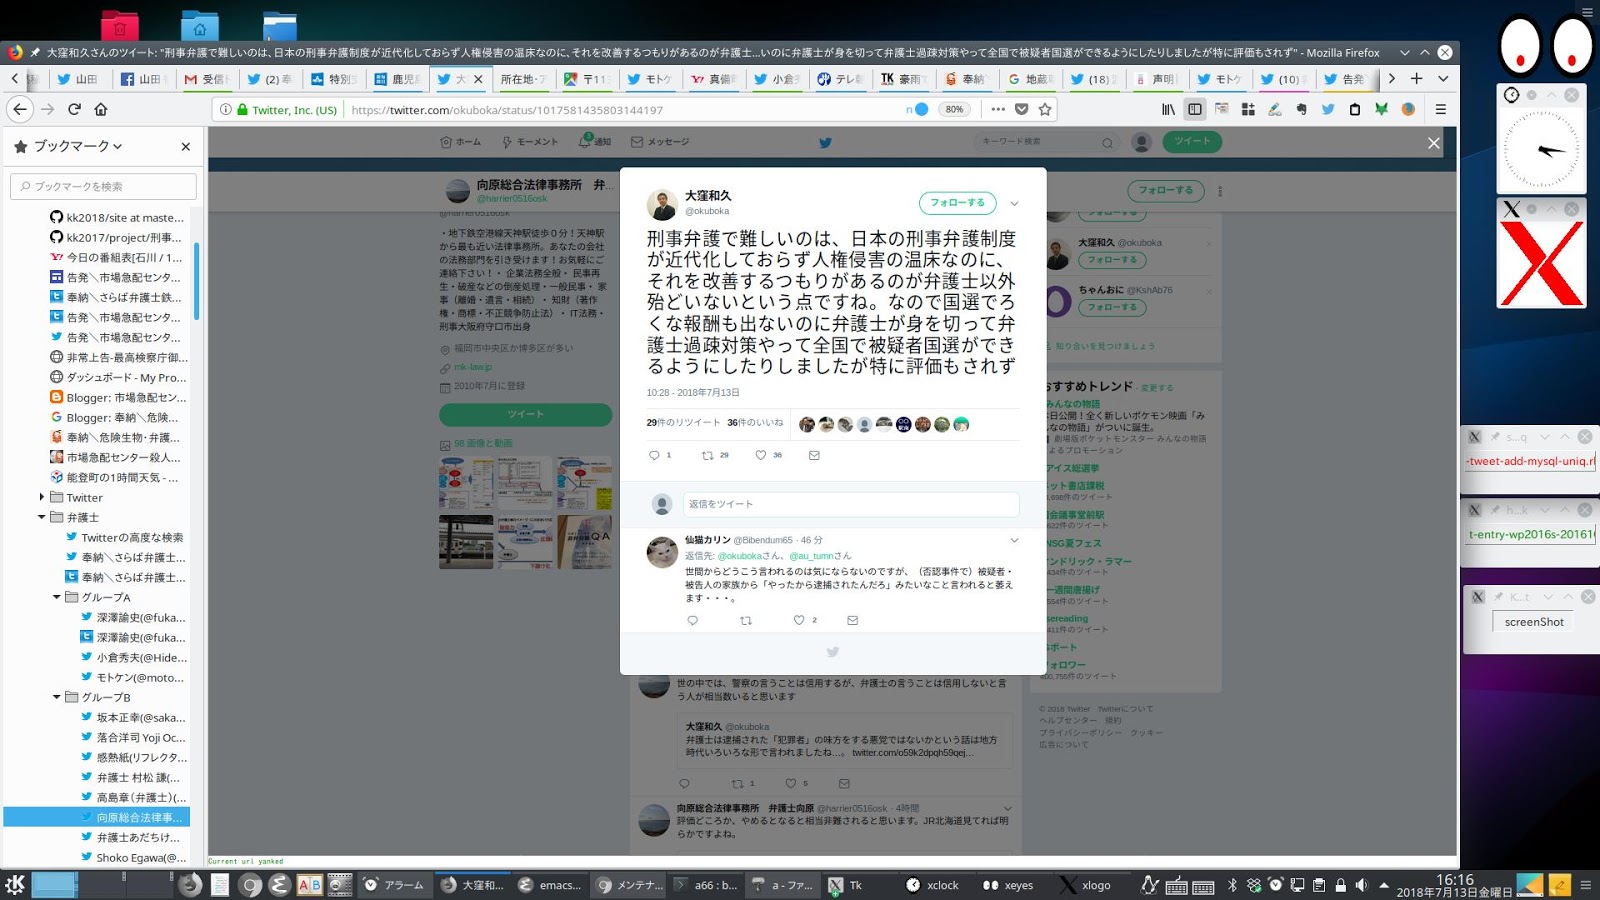Click the 80% zoom level indicator
The image size is (1600, 900).
pyautogui.click(x=954, y=109)
